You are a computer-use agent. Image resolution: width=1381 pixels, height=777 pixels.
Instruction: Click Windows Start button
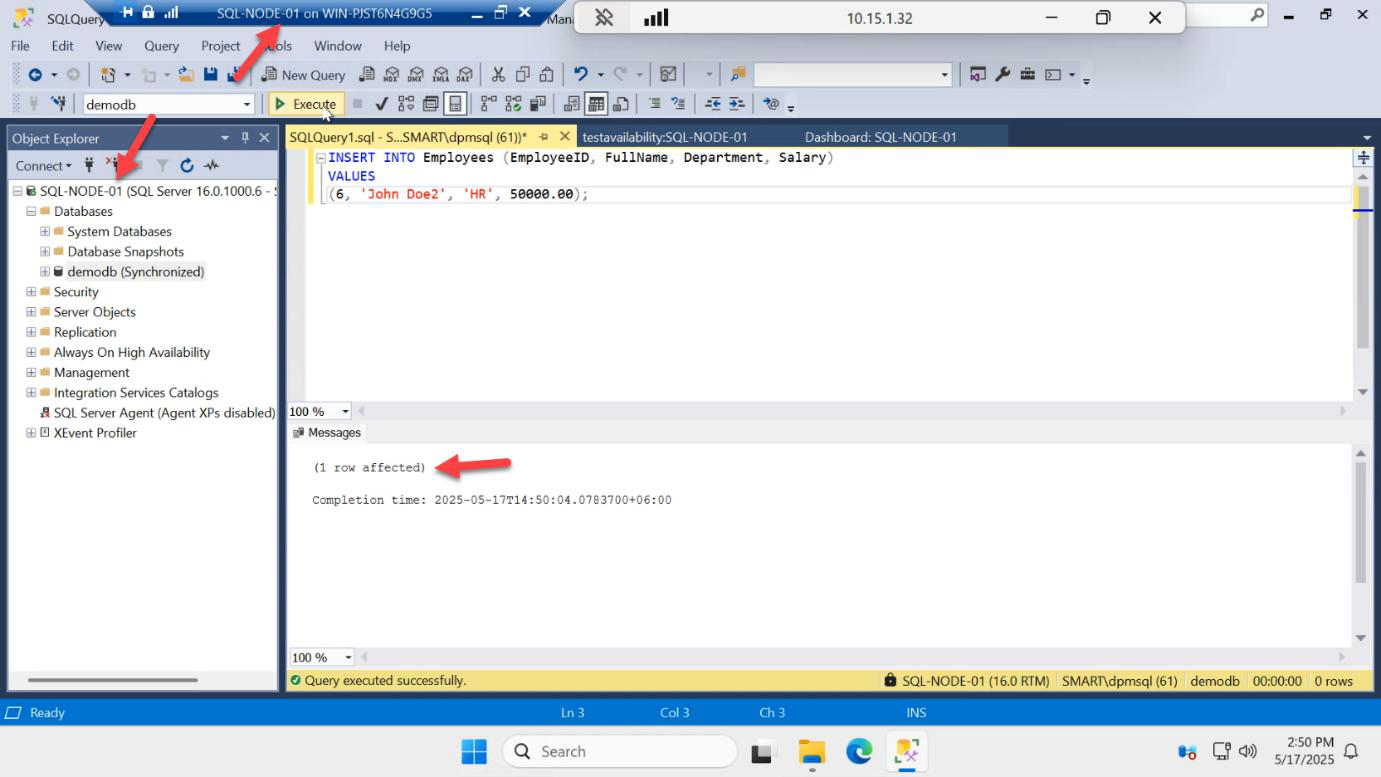tap(473, 751)
